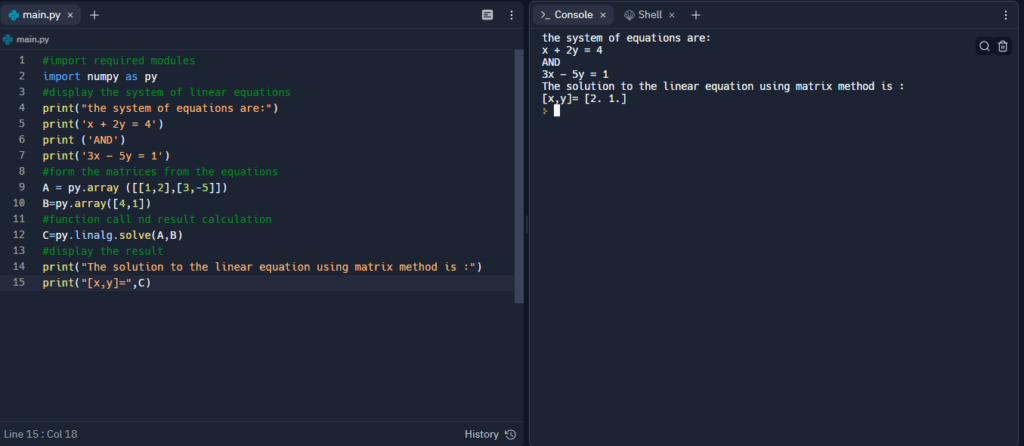Screen dimensions: 1024x446
Task: Click the '#import required modules' comment
Action: [119, 61]
